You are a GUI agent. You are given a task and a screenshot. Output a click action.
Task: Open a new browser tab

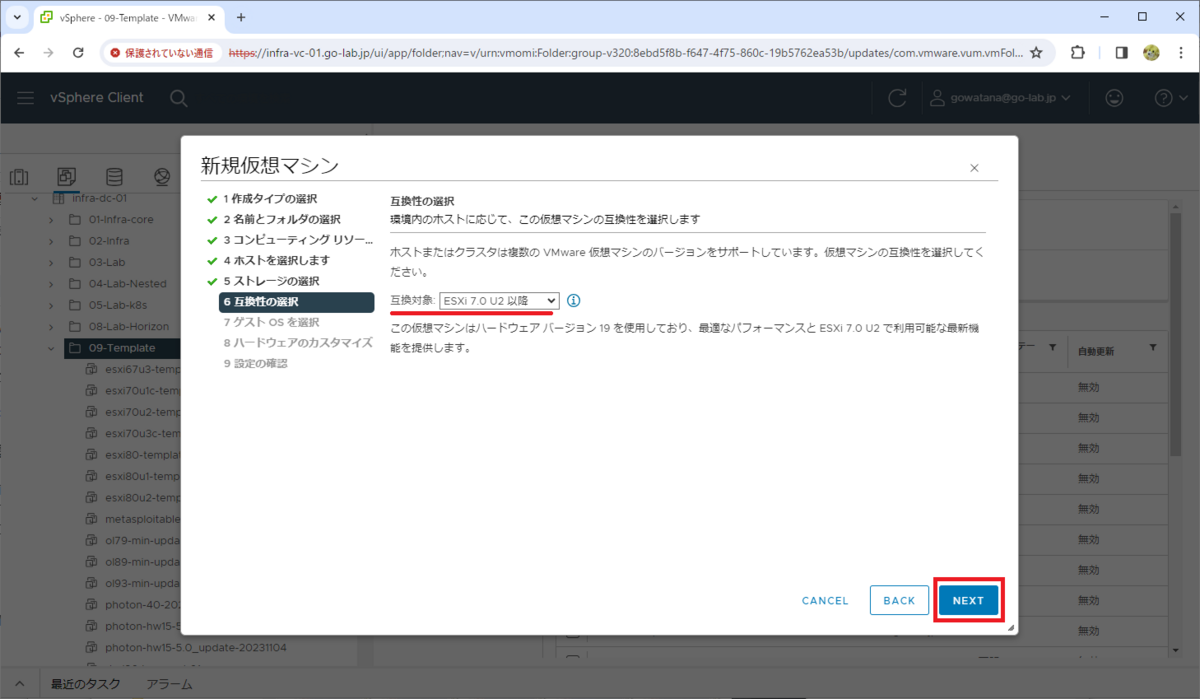coord(241,17)
